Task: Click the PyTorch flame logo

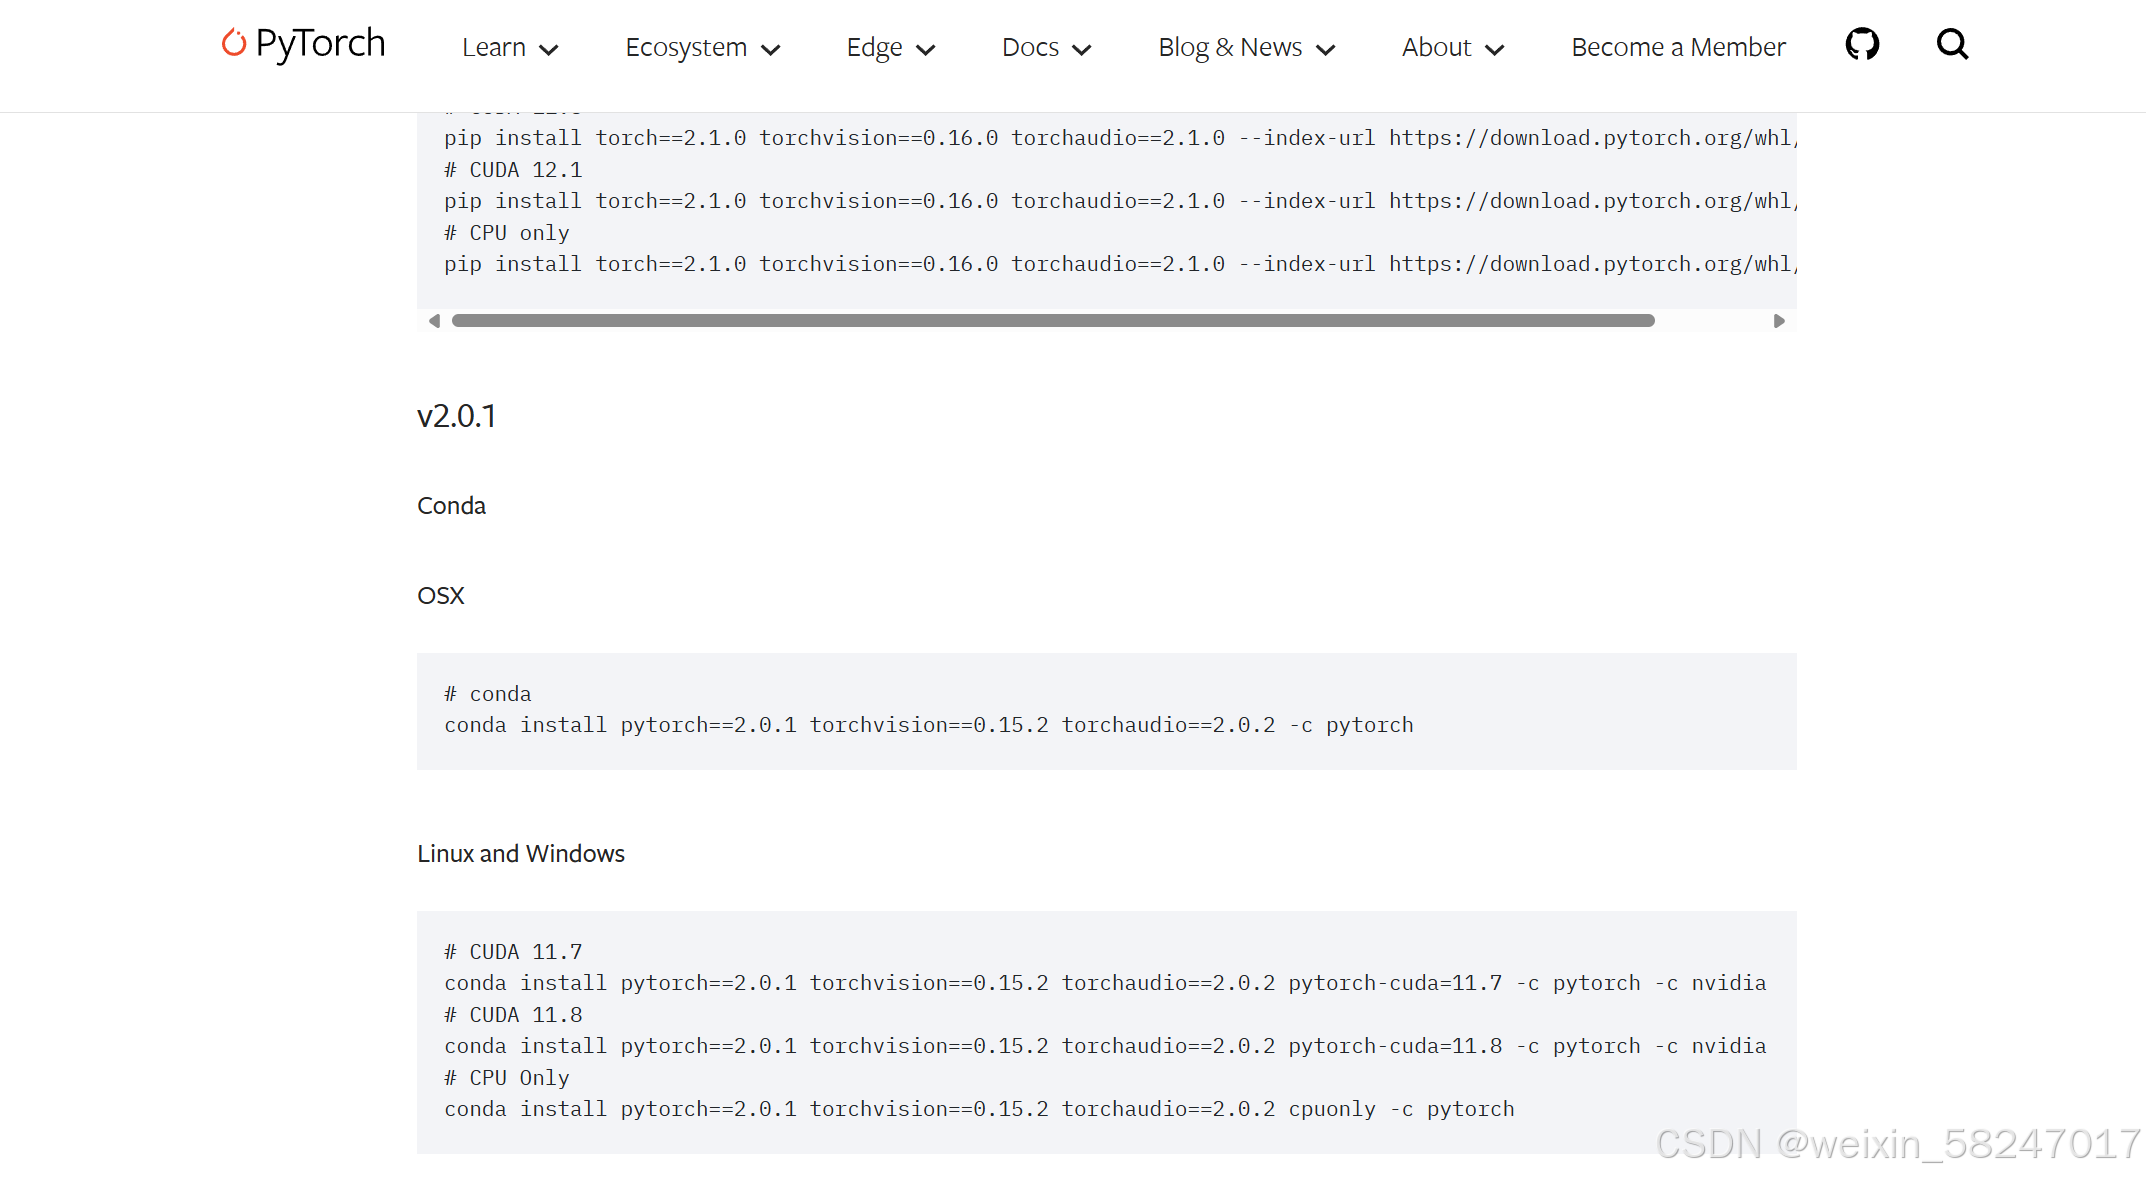Action: coord(233,43)
